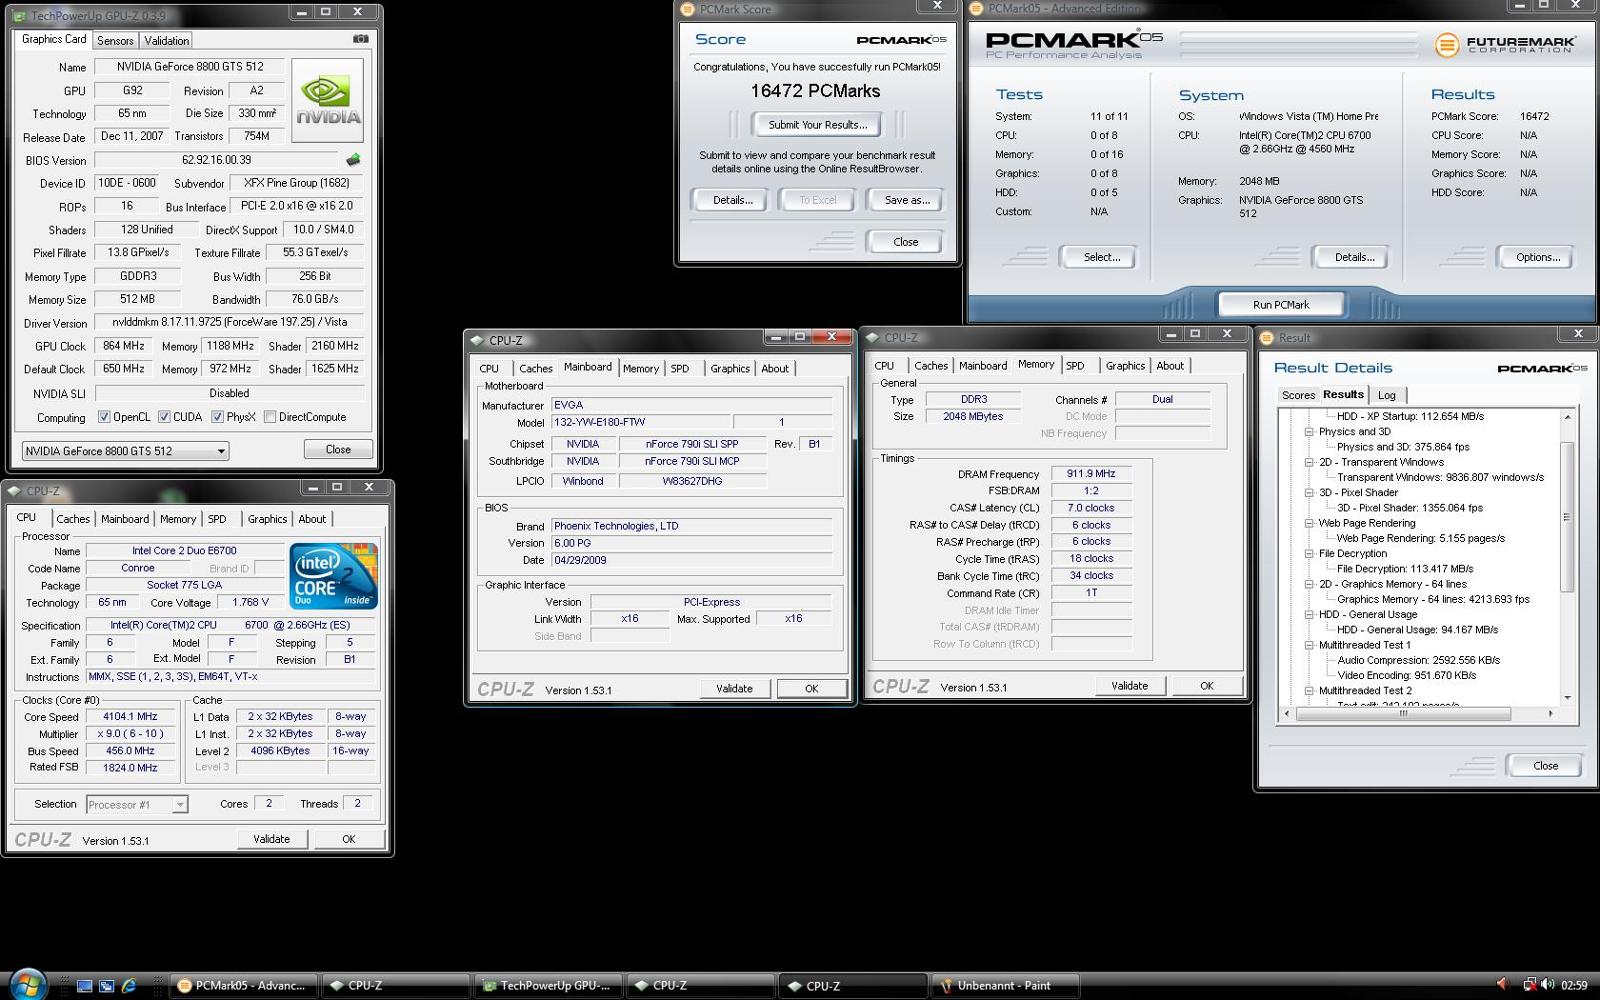Viewport: 1600px width, 1000px height.
Task: Click the speaker volume tray icon
Action: click(1548, 985)
